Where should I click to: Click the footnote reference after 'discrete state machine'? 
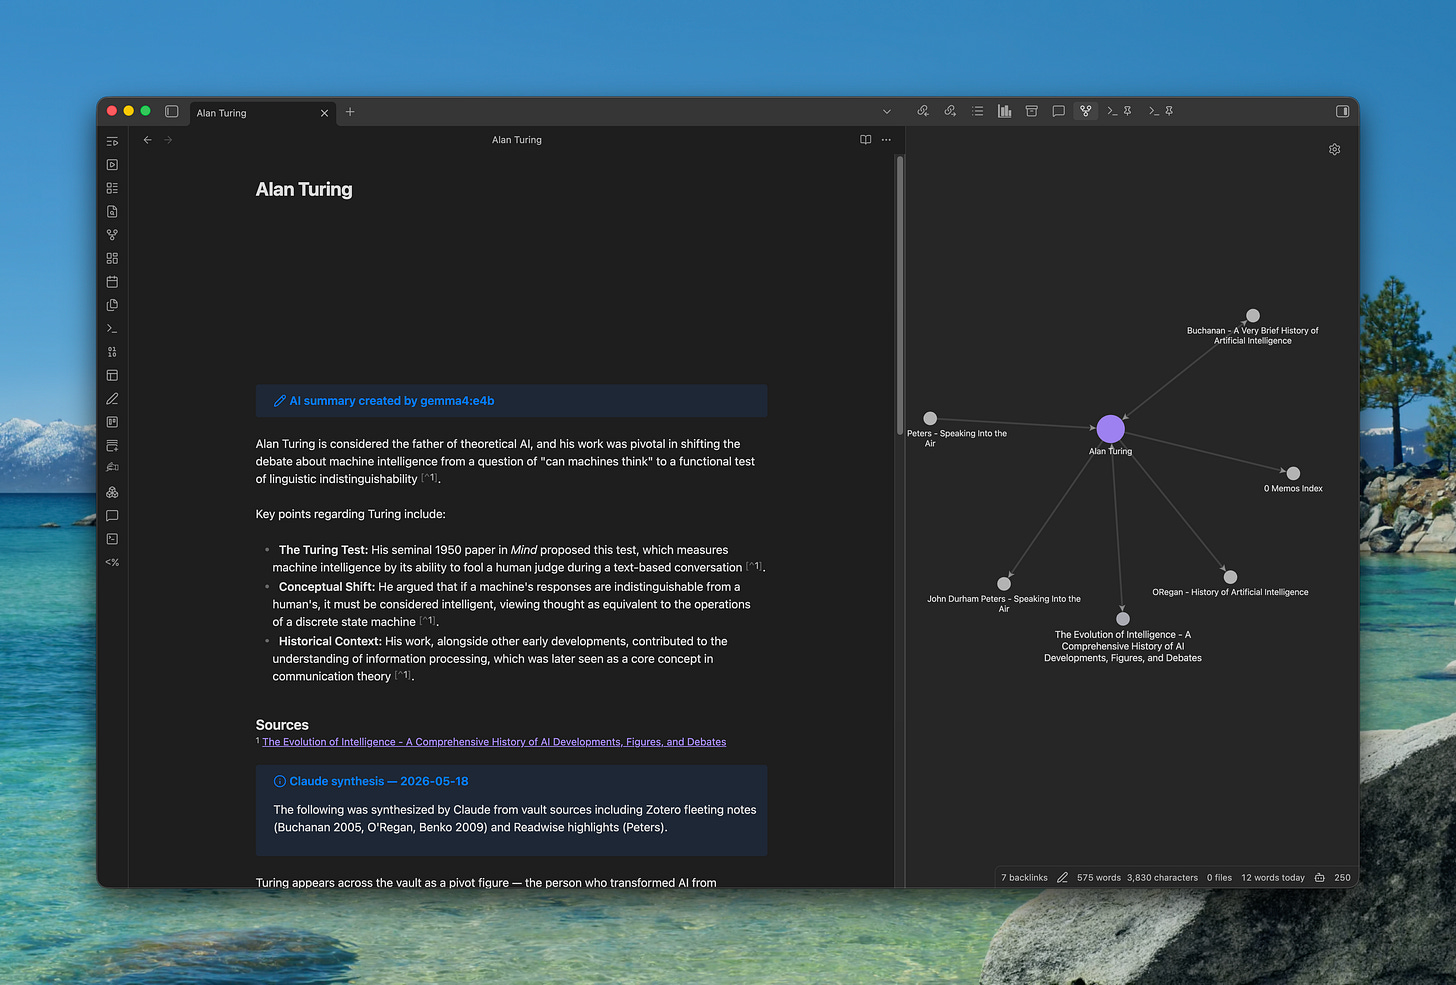427,621
